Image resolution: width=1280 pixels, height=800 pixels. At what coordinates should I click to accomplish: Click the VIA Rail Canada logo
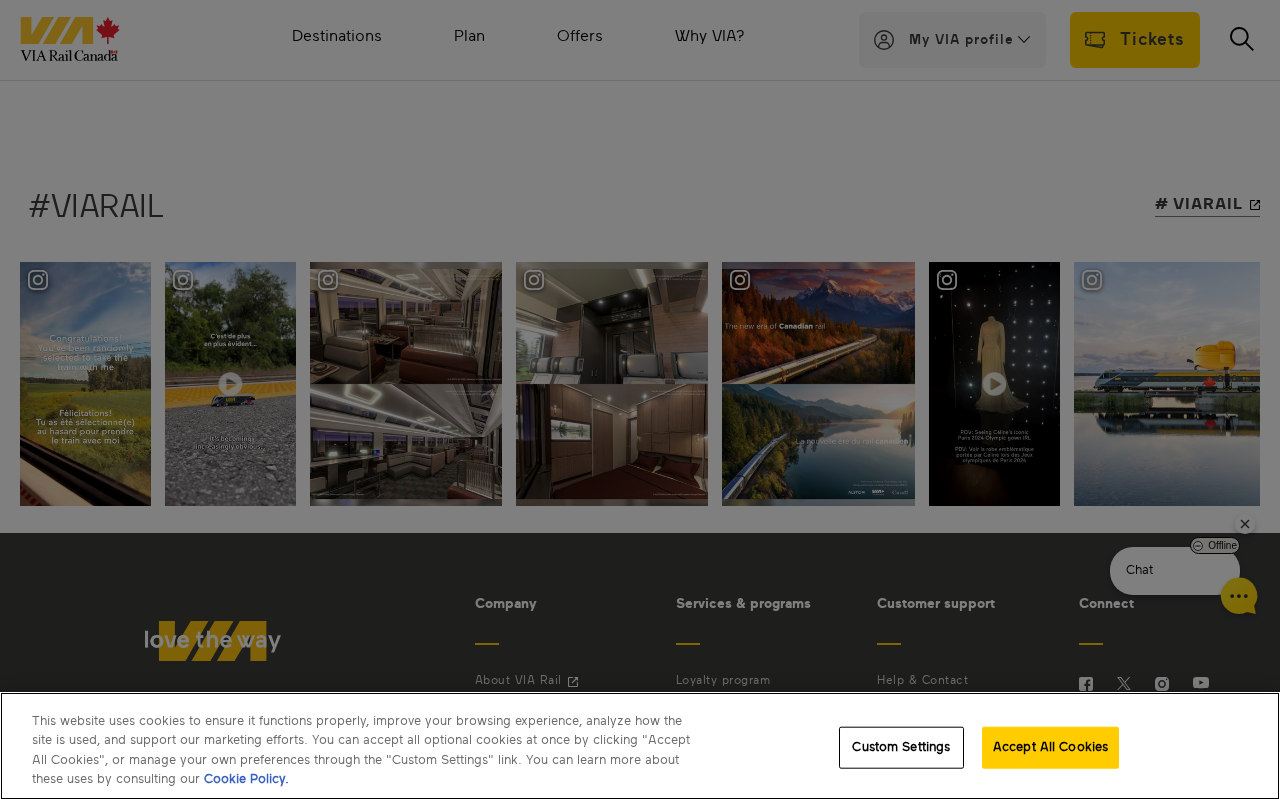tap(70, 40)
